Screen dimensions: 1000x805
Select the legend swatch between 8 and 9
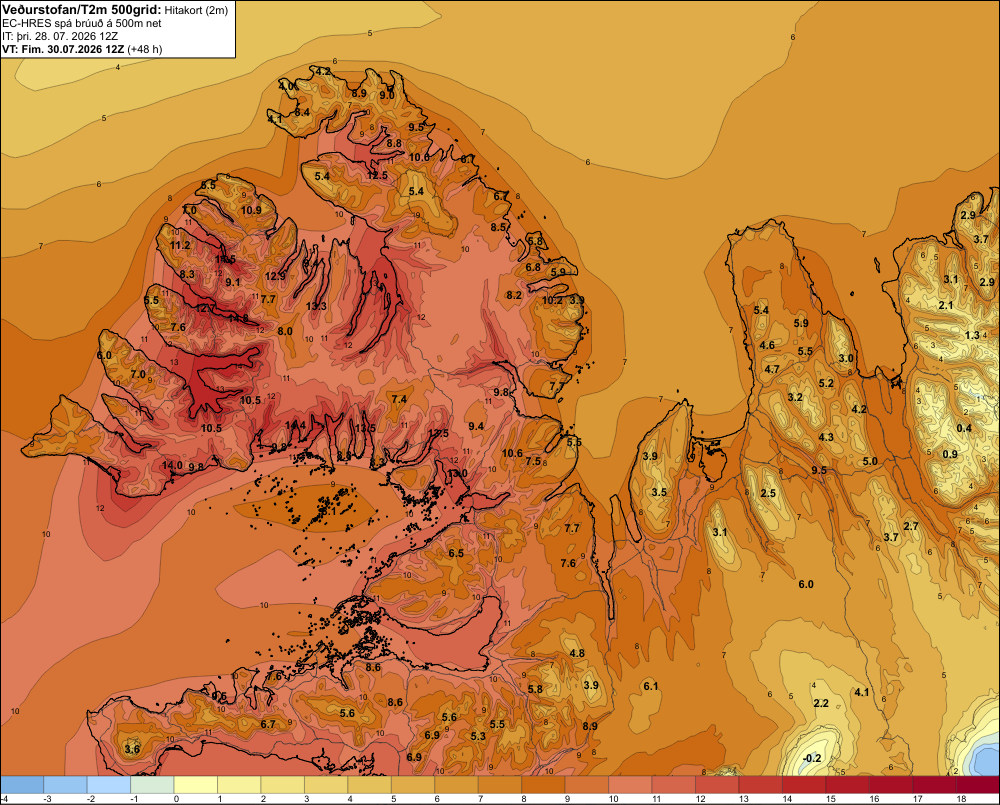pos(543,785)
